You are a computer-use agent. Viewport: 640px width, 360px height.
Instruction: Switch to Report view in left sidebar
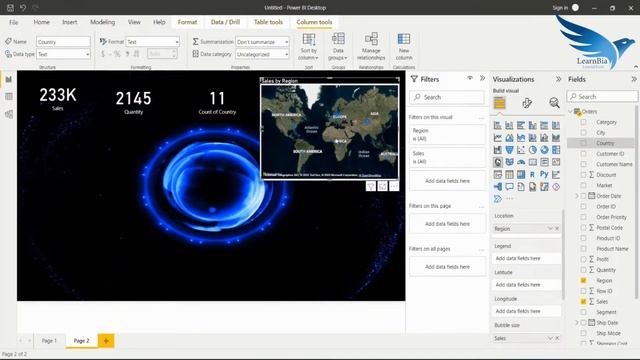pyautogui.click(x=9, y=79)
